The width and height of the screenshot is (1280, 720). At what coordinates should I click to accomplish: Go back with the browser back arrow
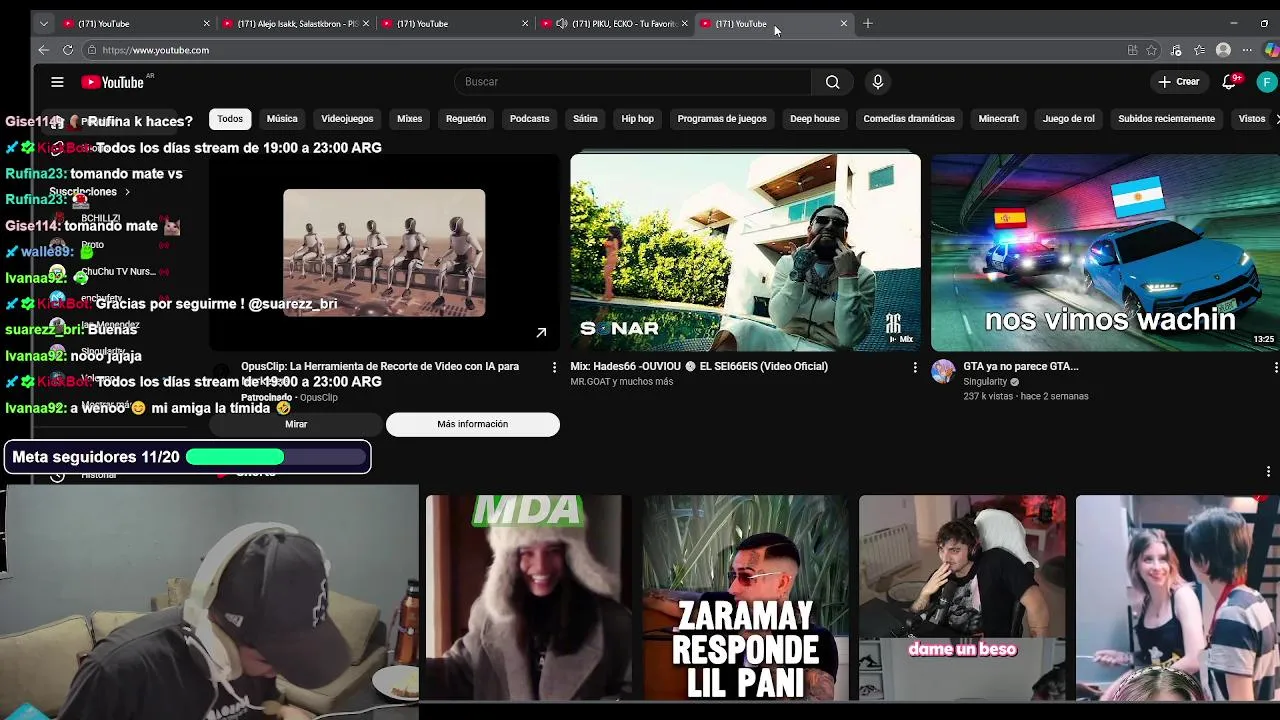click(x=43, y=50)
